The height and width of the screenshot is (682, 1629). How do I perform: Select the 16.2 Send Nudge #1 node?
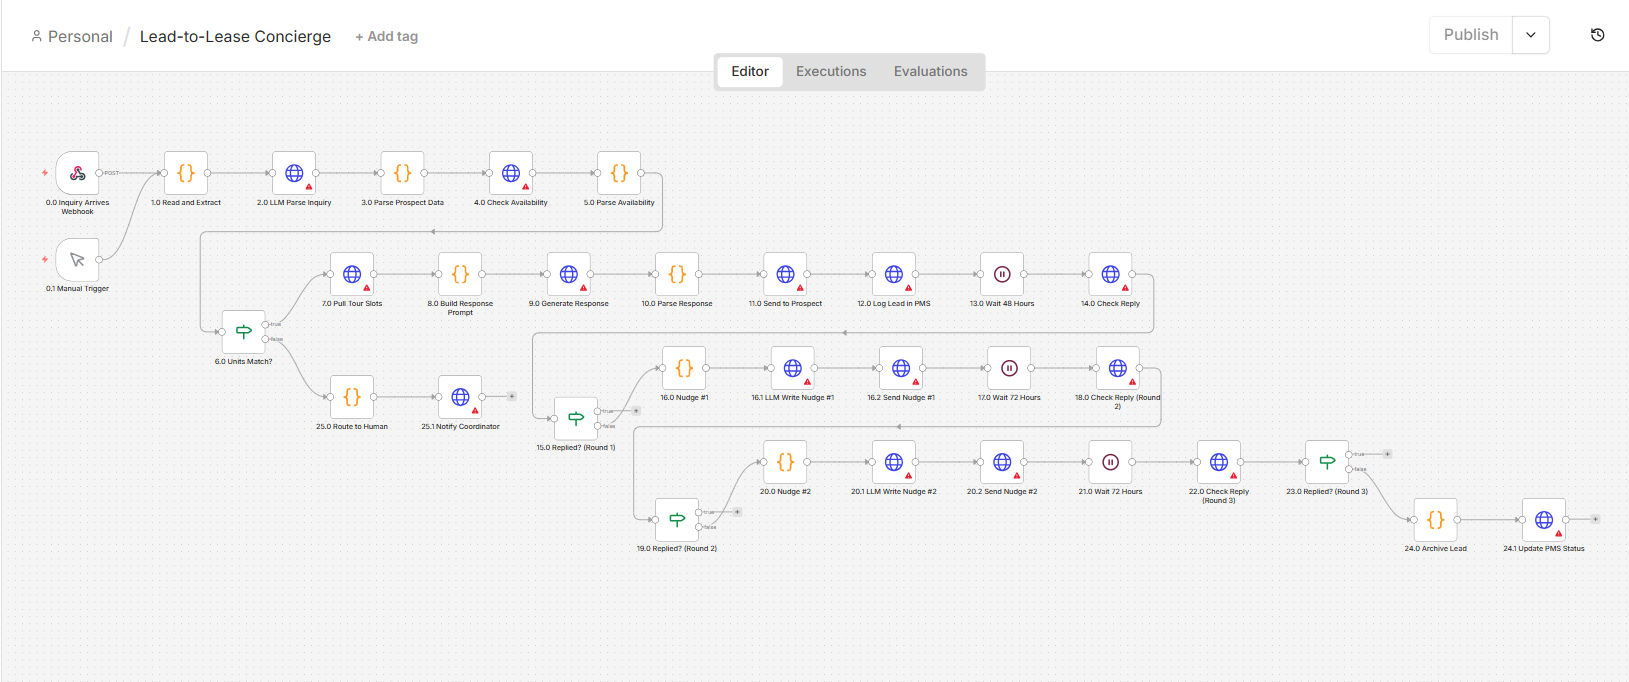click(x=901, y=368)
